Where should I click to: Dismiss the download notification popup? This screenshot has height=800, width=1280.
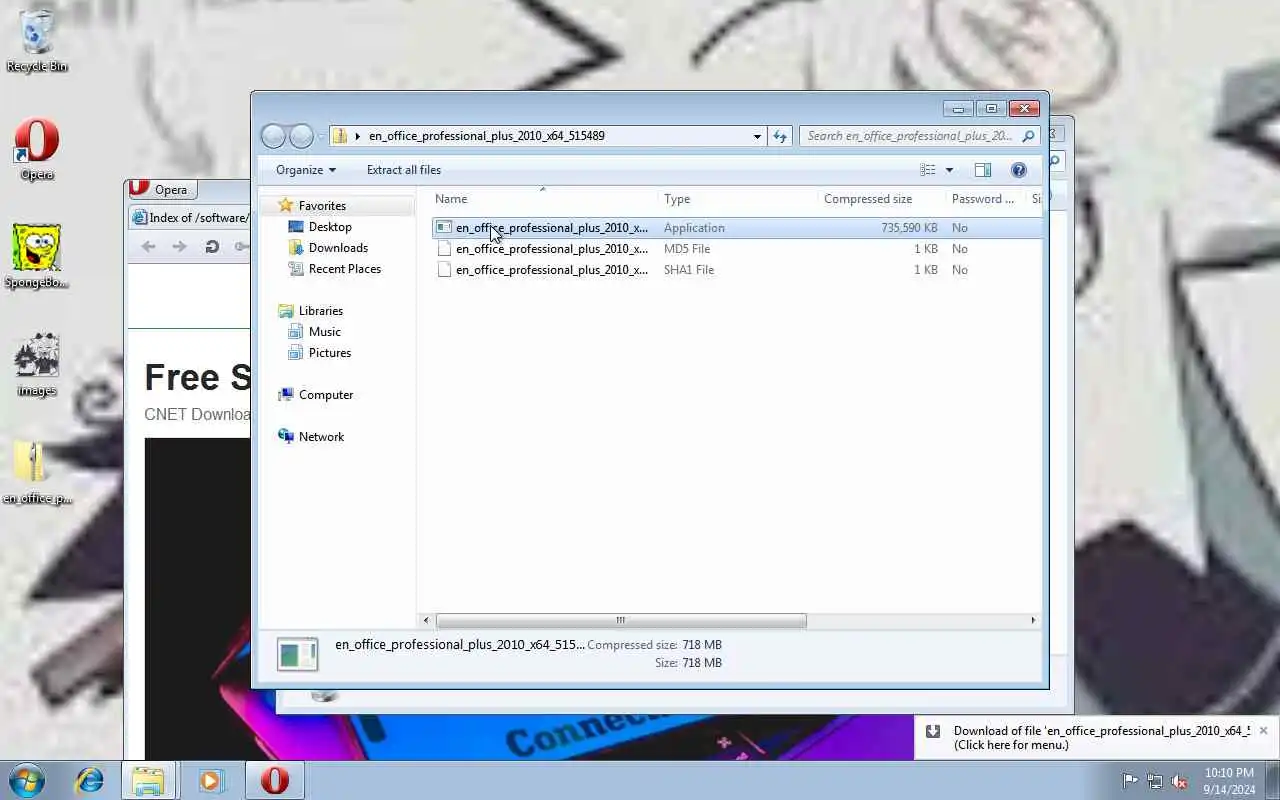point(1263,731)
